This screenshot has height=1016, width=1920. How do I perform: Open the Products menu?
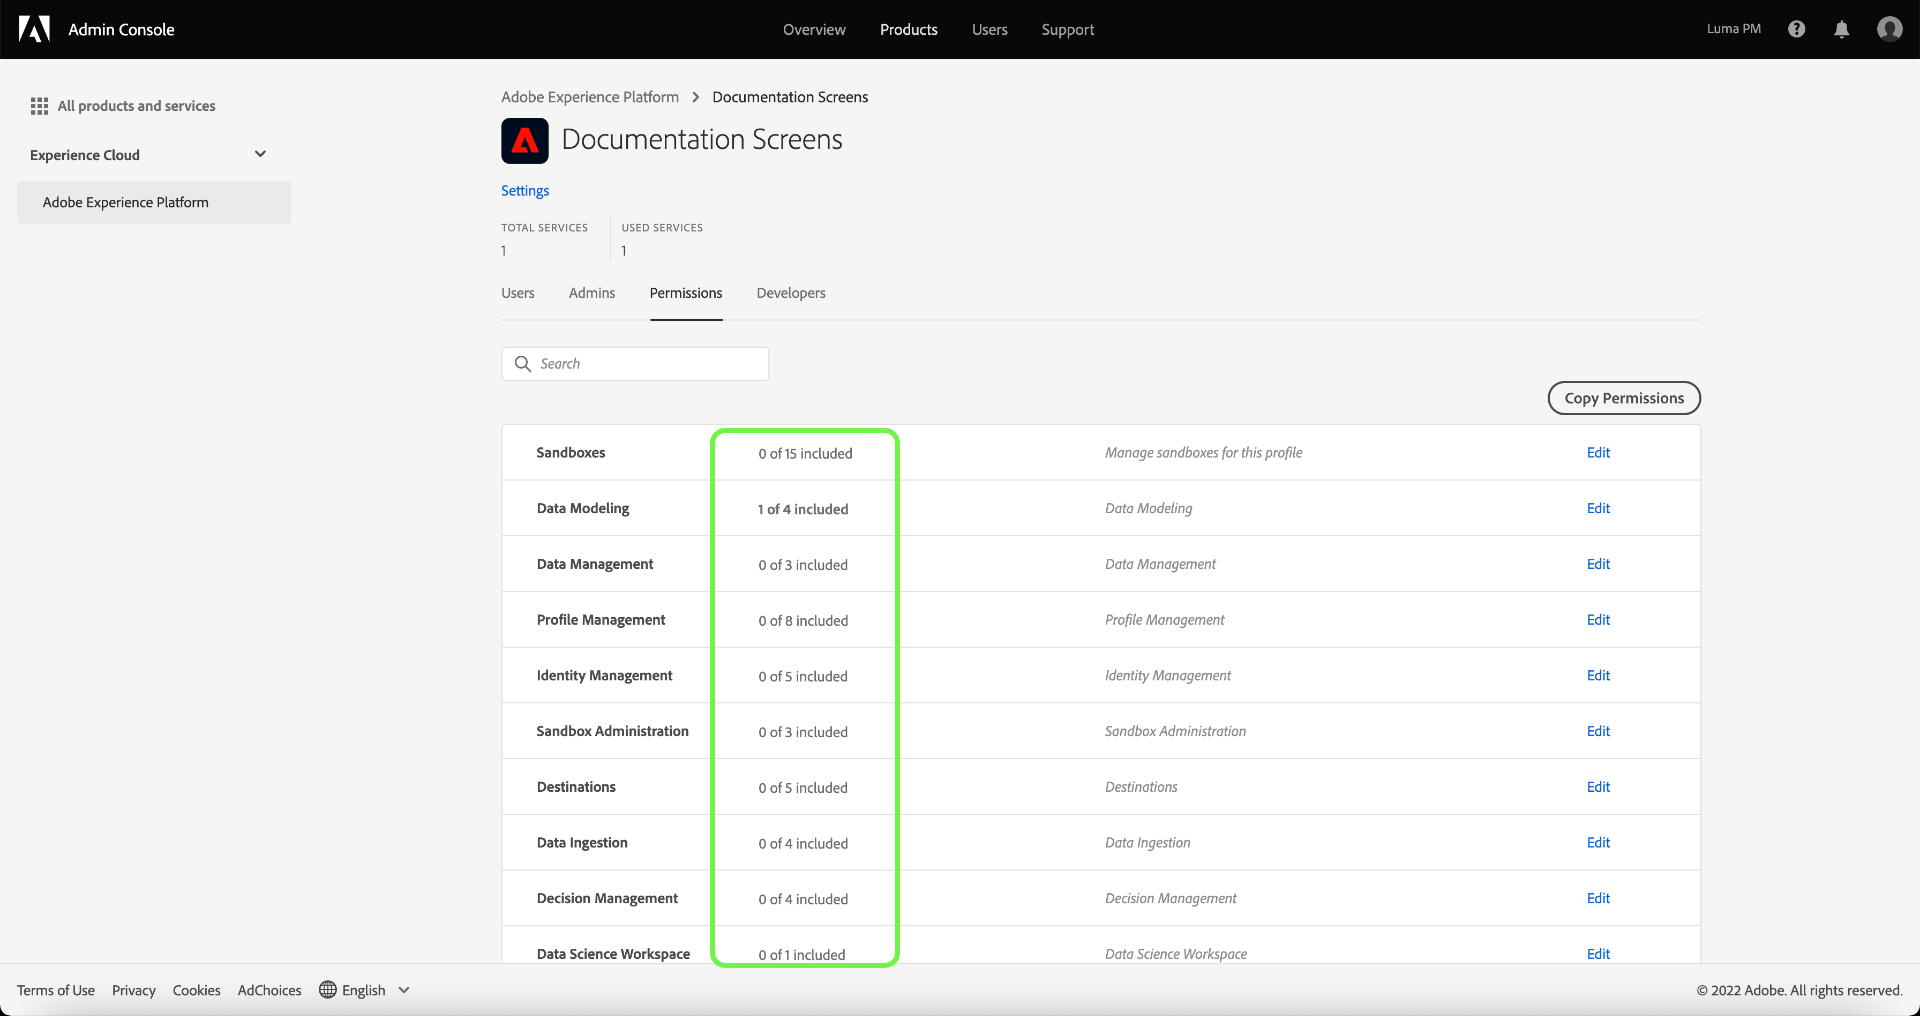coord(909,30)
